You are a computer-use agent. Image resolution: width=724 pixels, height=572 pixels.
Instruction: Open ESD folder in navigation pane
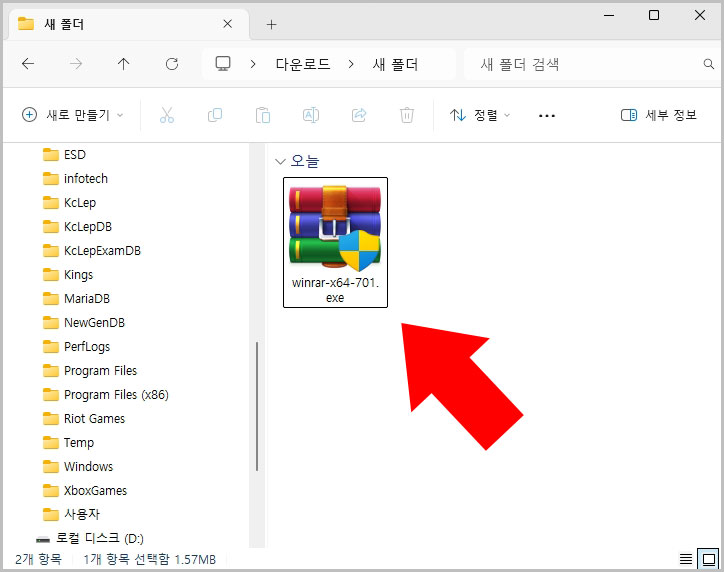click(x=65, y=155)
